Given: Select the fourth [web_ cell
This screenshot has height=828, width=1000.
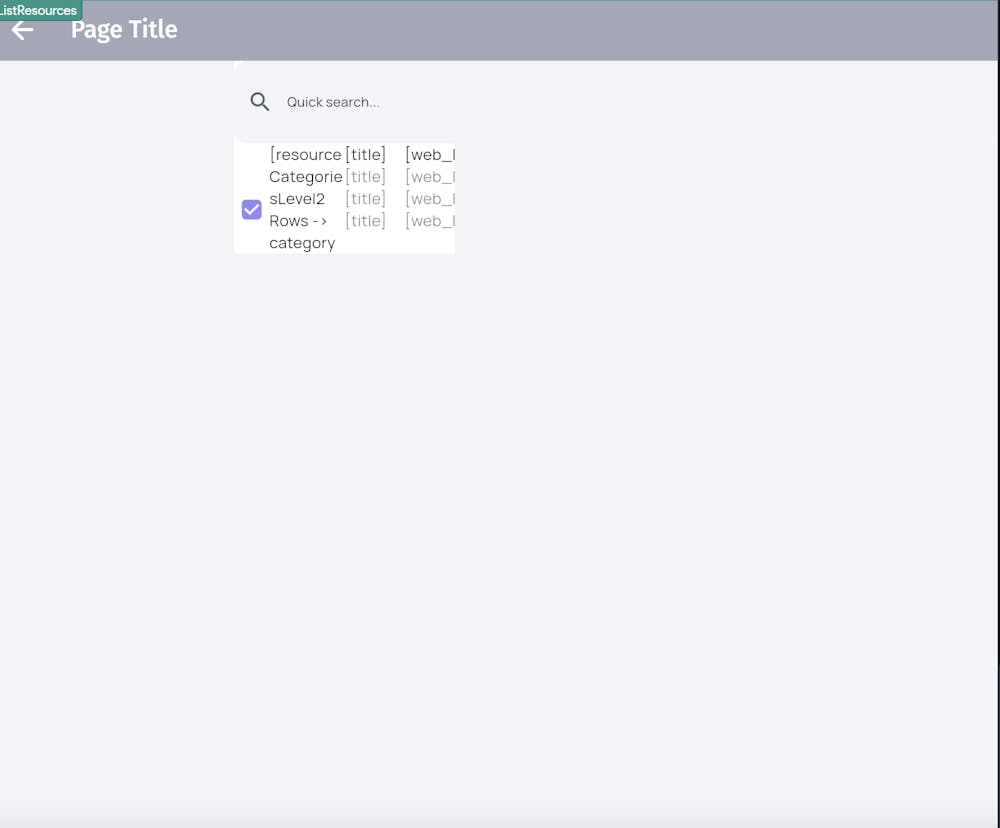Looking at the screenshot, I should pos(429,221).
